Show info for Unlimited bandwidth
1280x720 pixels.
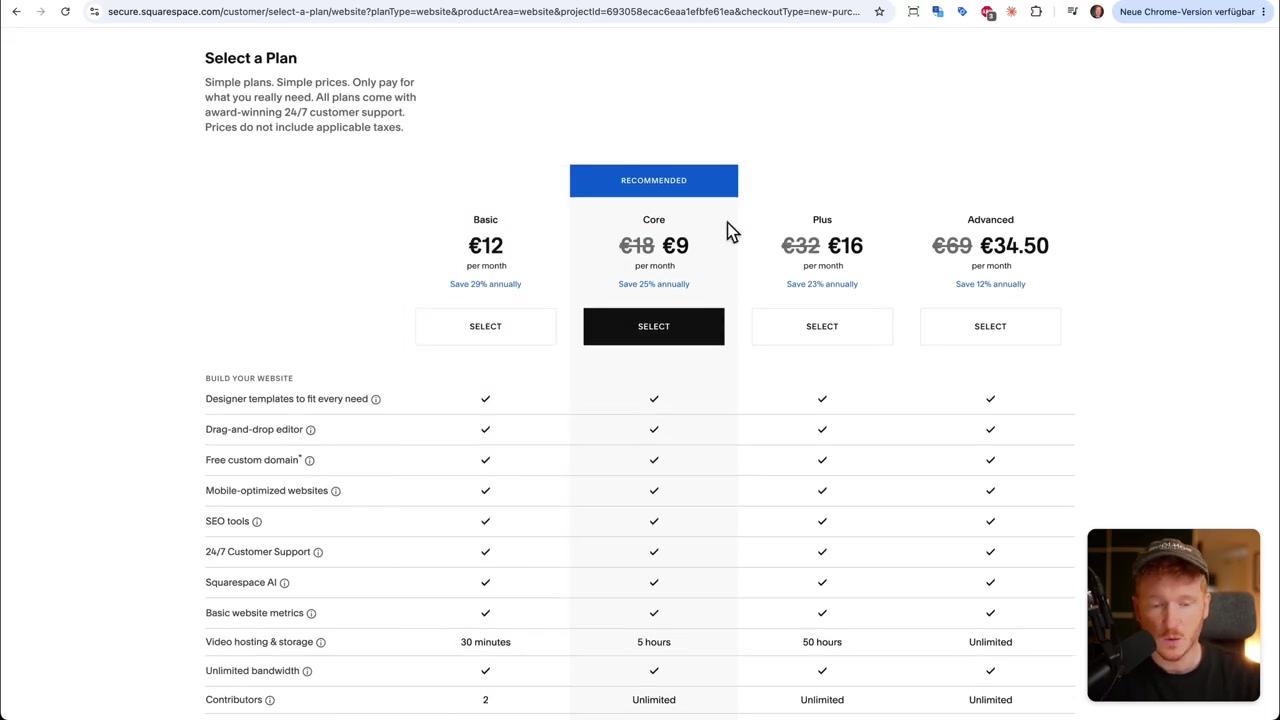pos(307,671)
